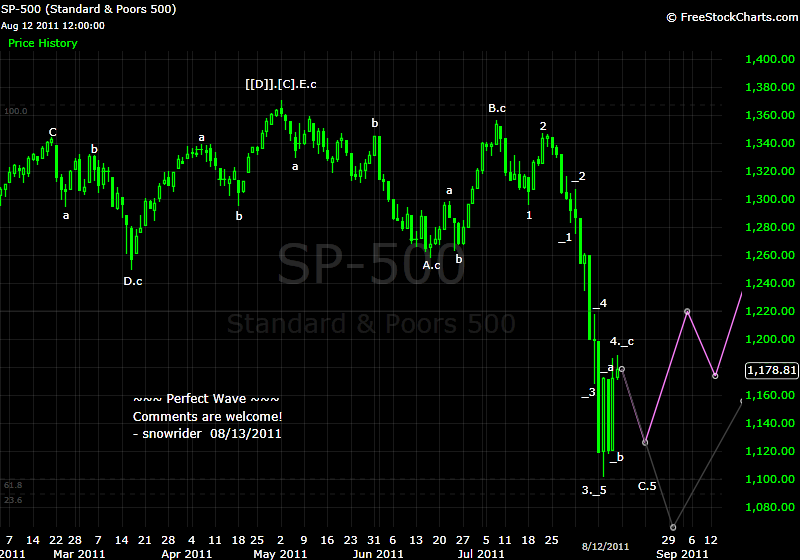Select the 1,400.00 price axis label

click(770, 59)
